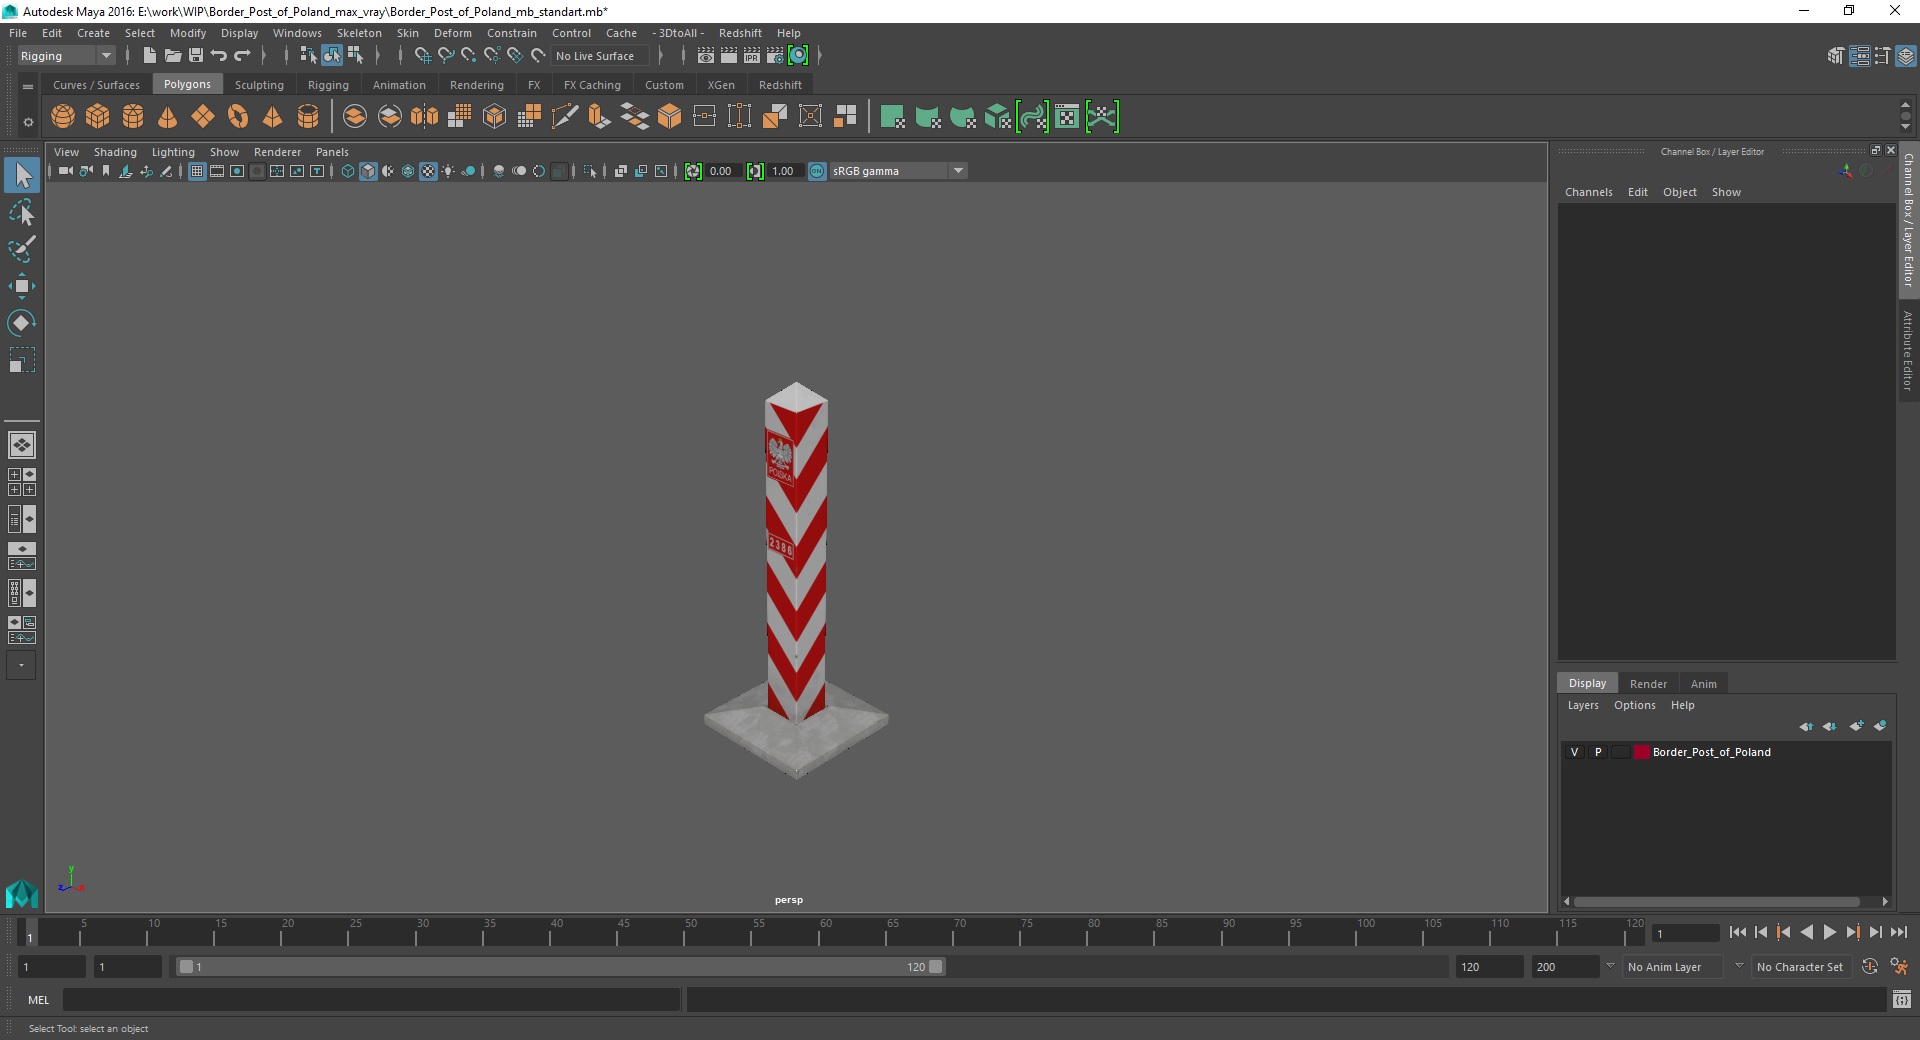
Task: Click the Layer Editor horizontal scrollbar
Action: pyautogui.click(x=1716, y=901)
